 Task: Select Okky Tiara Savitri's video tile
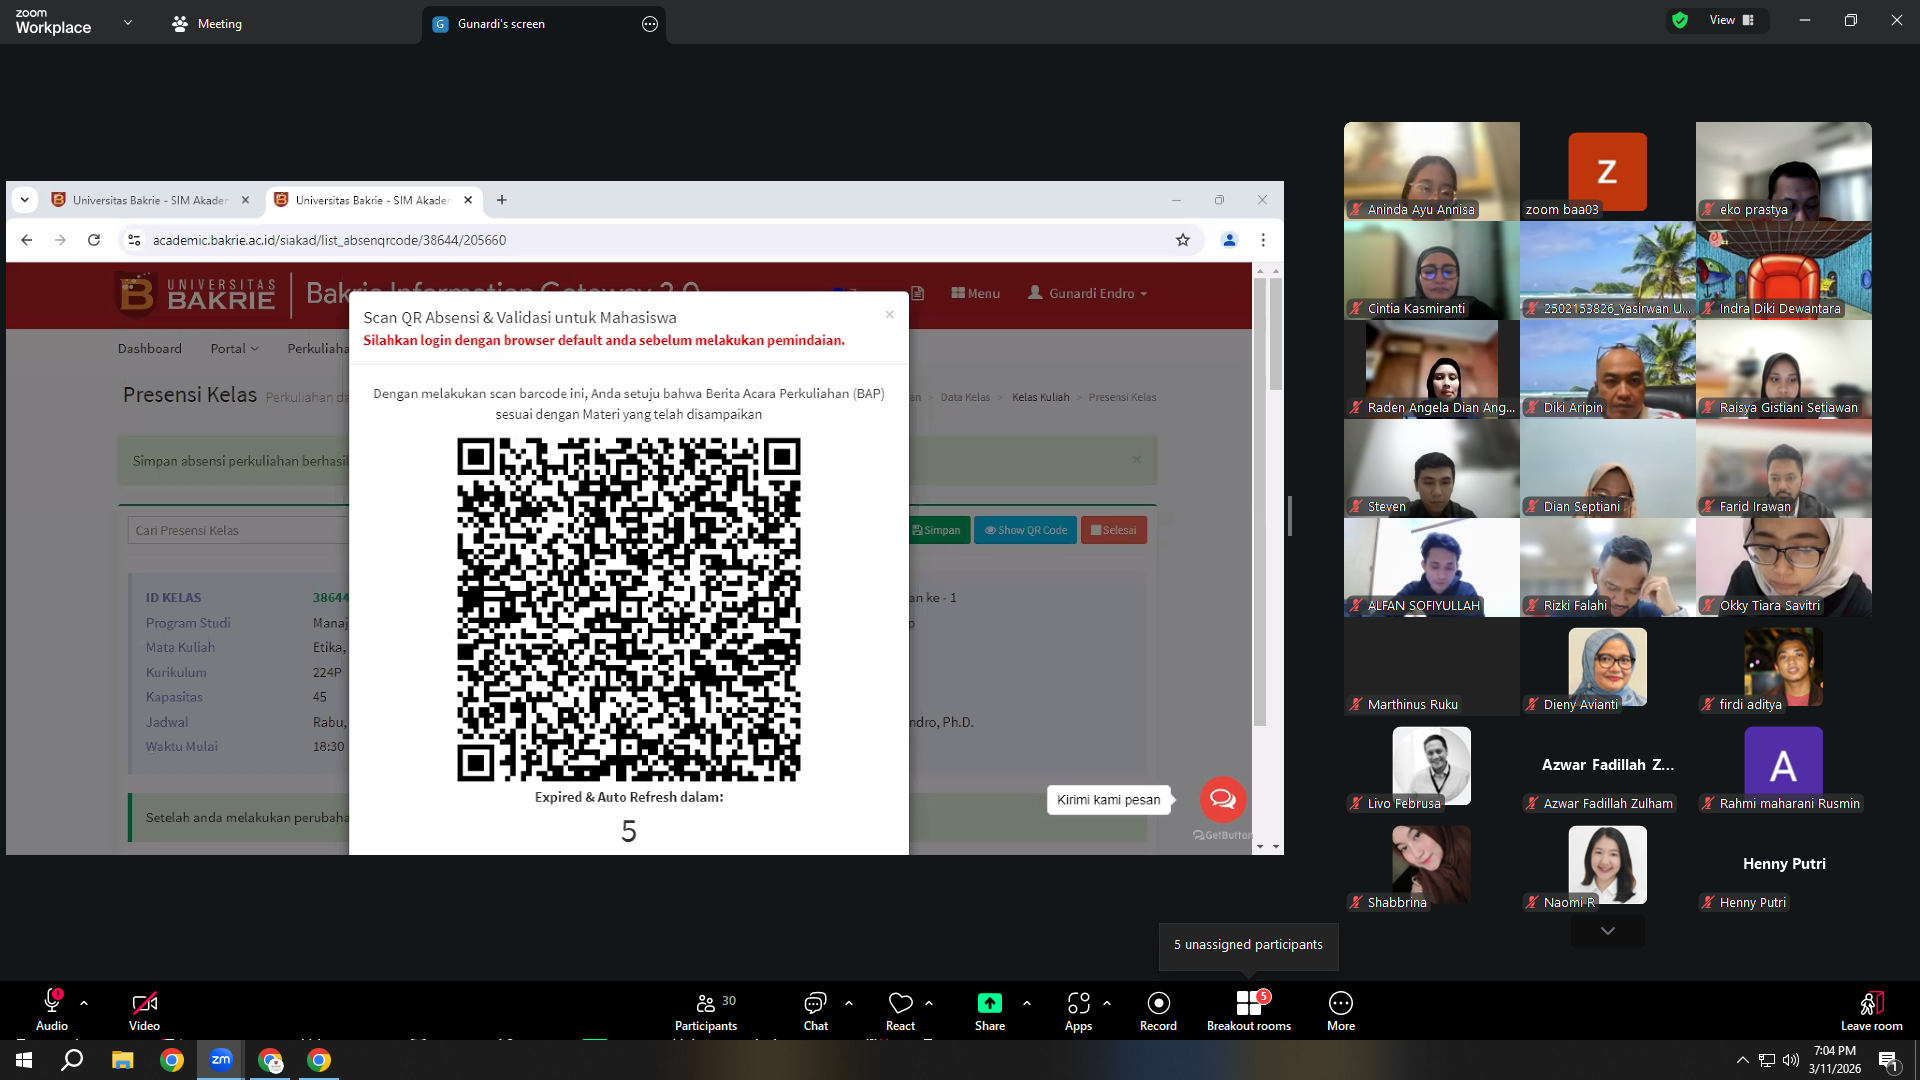1784,567
